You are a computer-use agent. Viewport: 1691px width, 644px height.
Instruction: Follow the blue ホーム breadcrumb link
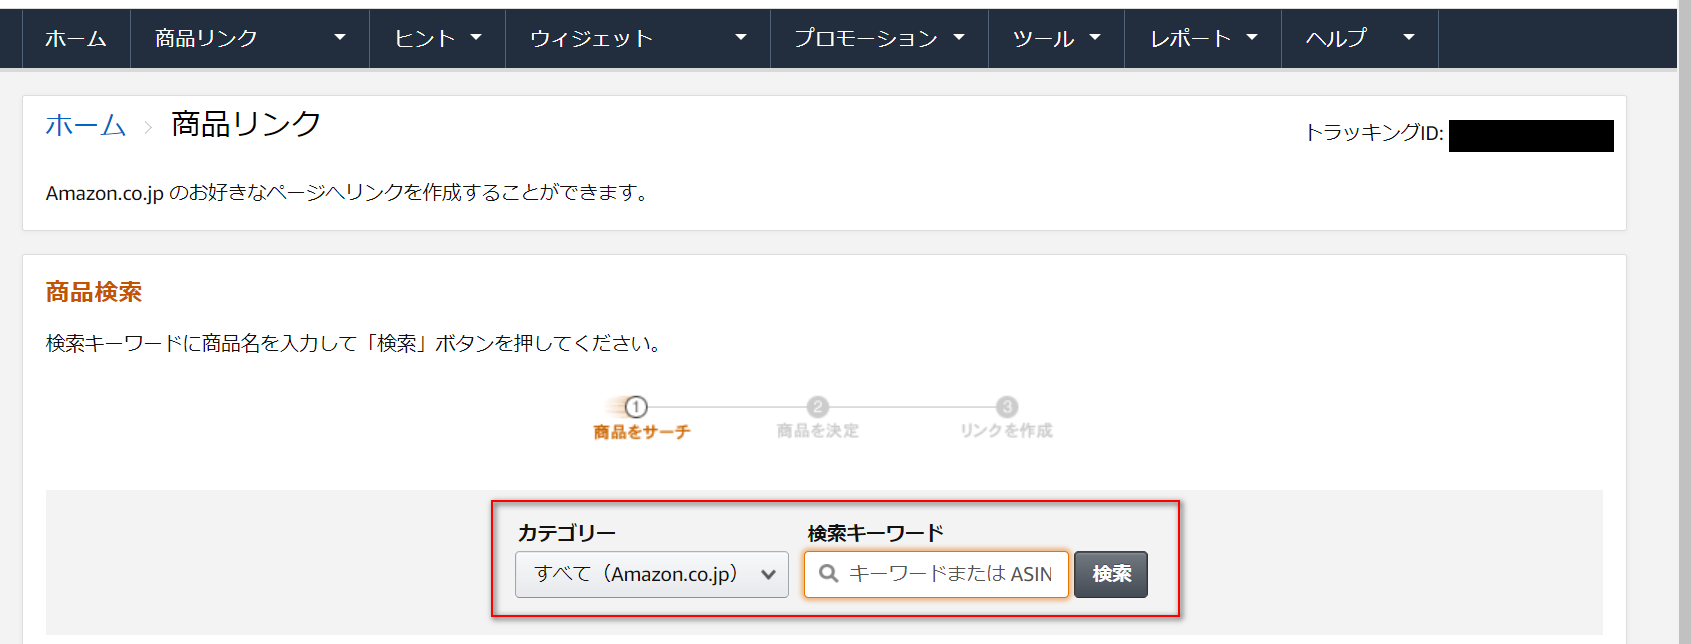[86, 126]
